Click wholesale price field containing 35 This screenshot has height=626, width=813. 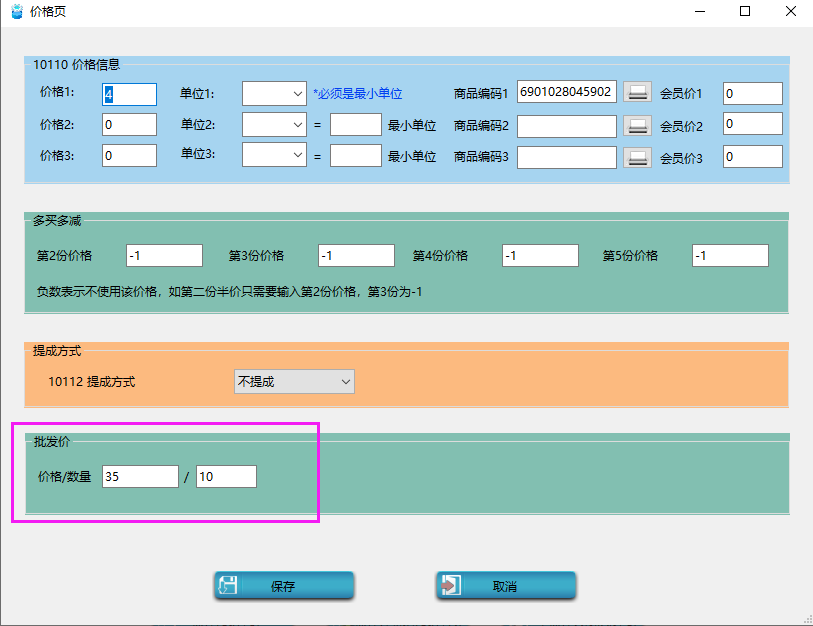141,477
